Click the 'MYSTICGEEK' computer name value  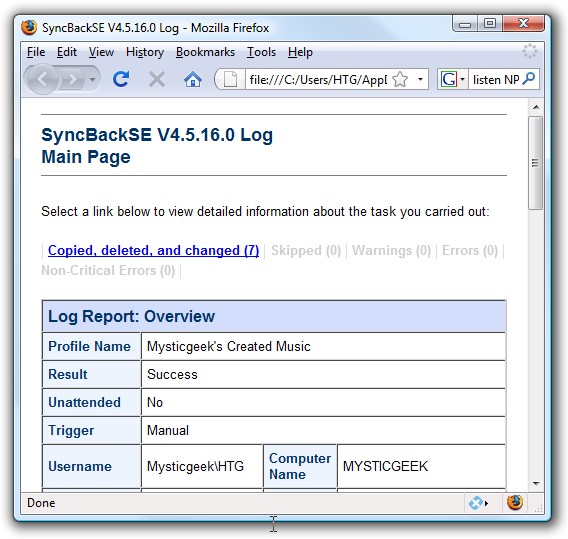385,466
